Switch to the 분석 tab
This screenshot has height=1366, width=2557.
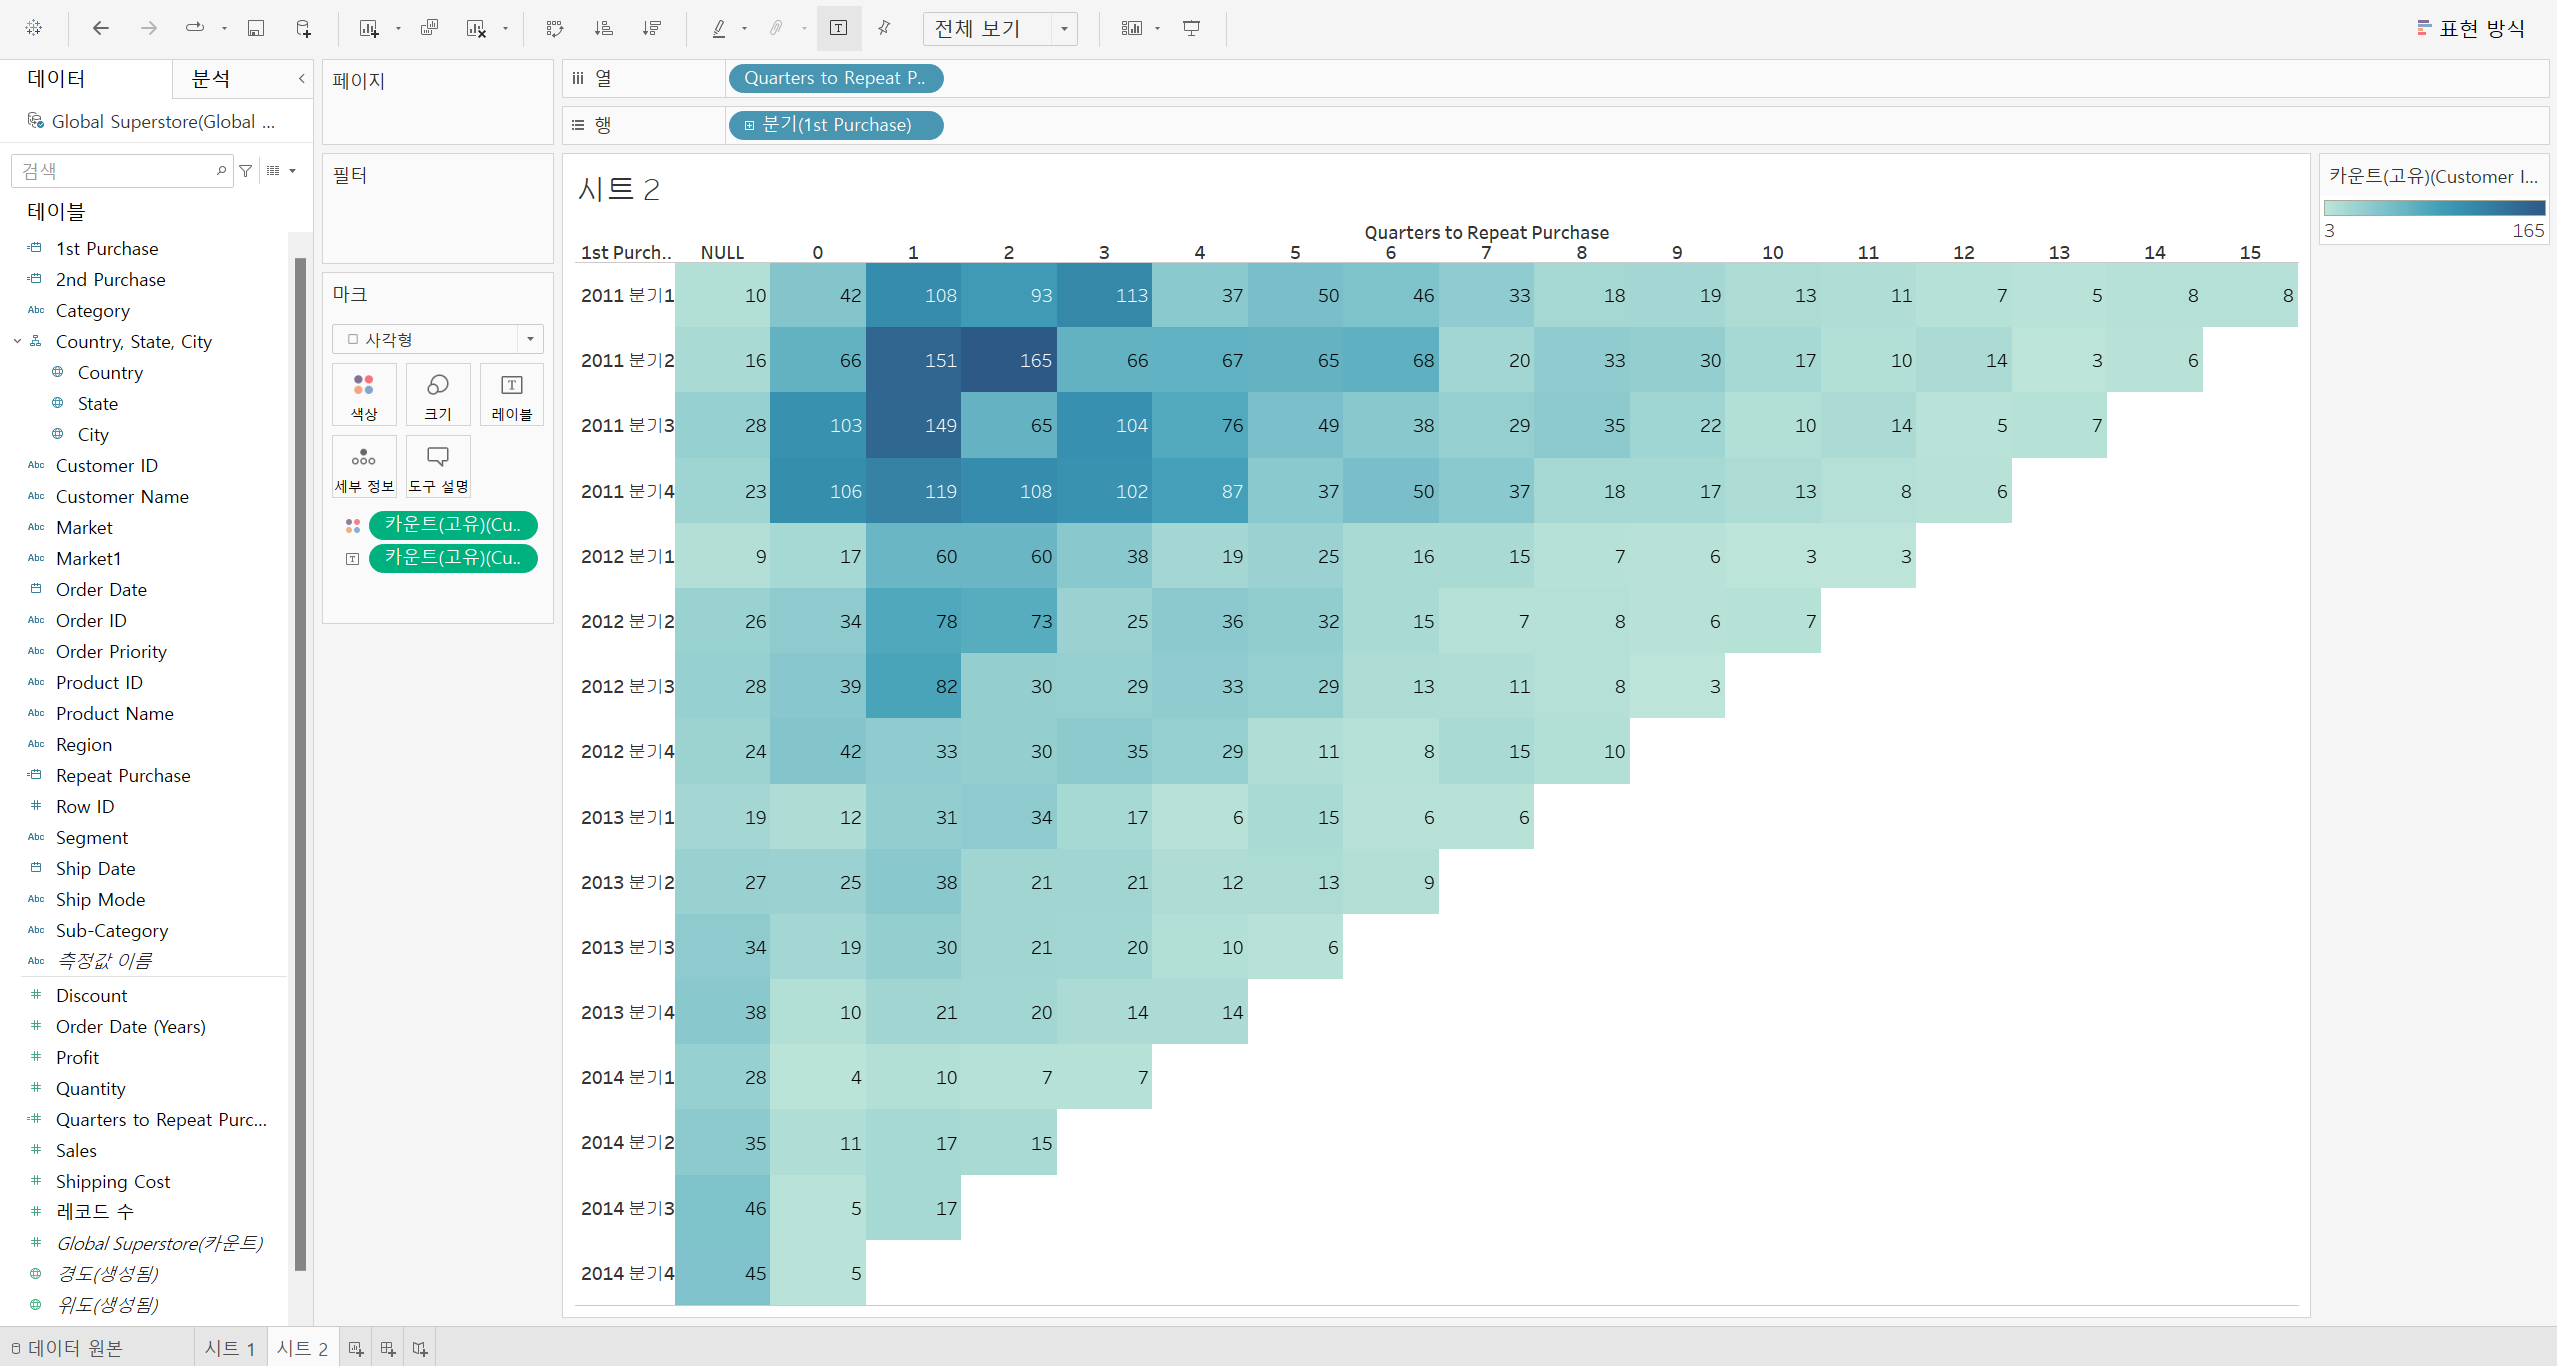(210, 79)
